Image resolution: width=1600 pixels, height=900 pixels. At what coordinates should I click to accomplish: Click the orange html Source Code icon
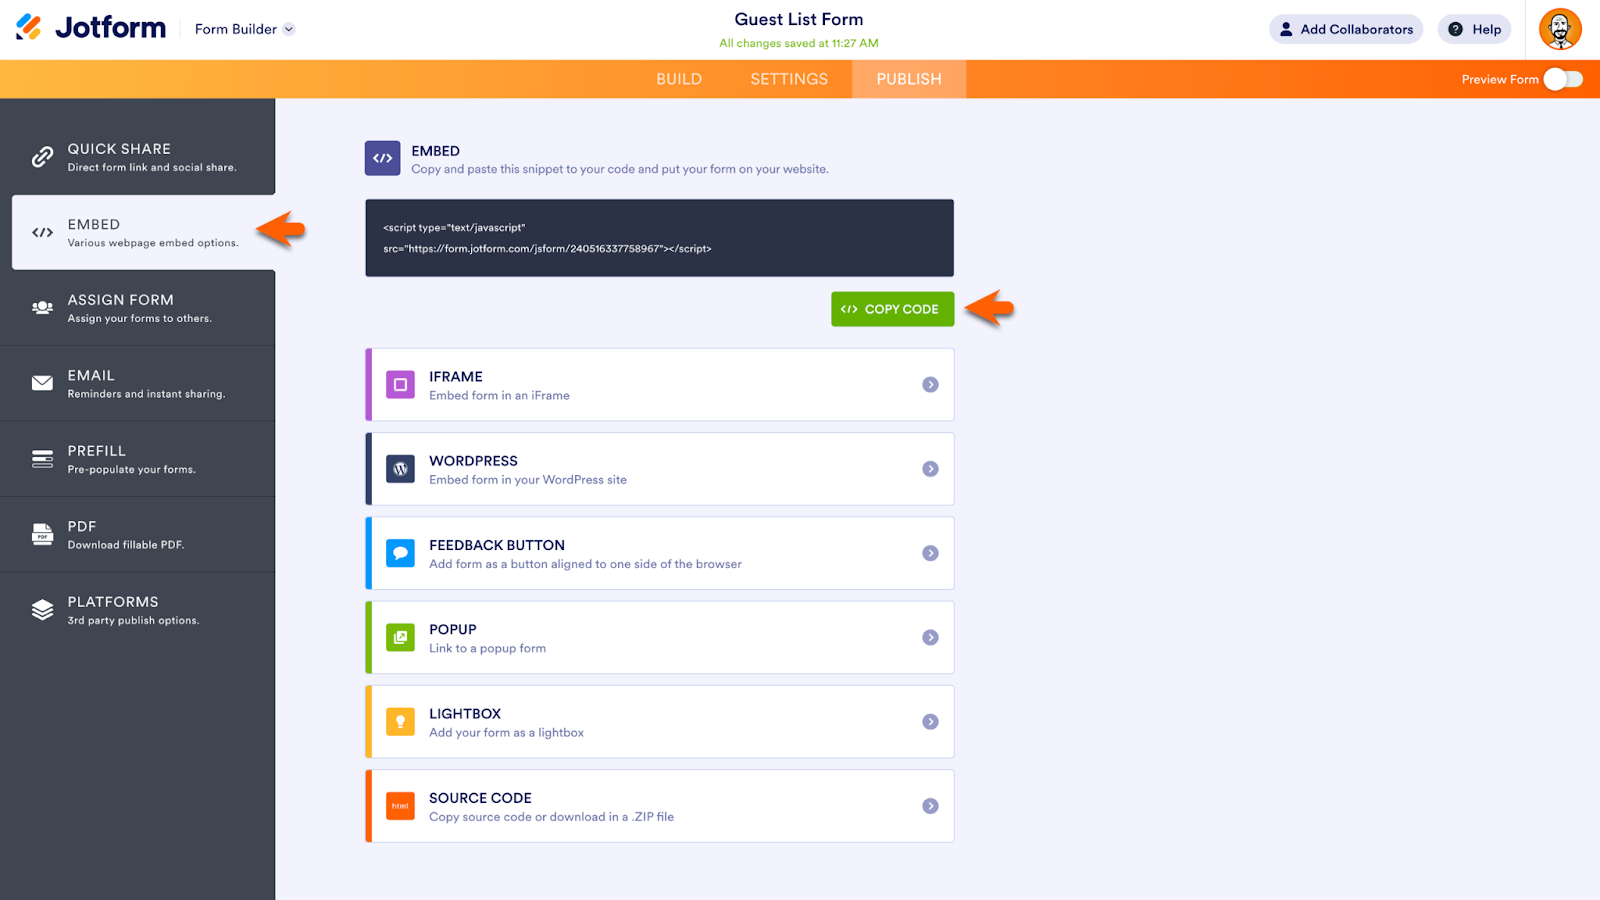coord(400,806)
